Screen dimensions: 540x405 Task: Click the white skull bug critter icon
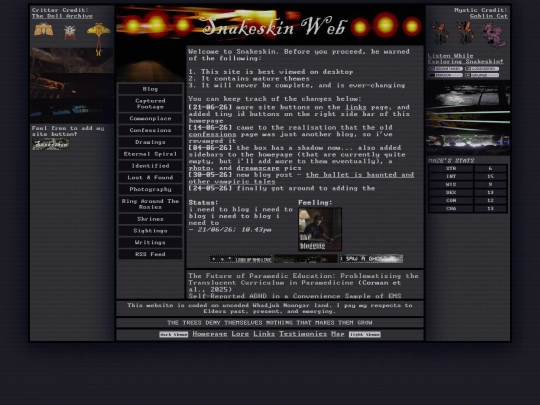click(70, 32)
